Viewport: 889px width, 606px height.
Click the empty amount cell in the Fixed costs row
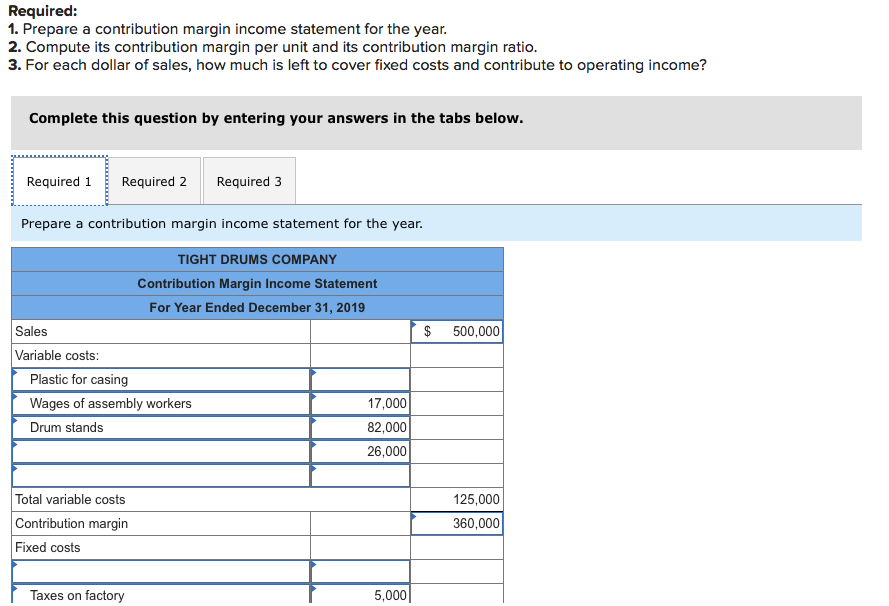tap(359, 547)
